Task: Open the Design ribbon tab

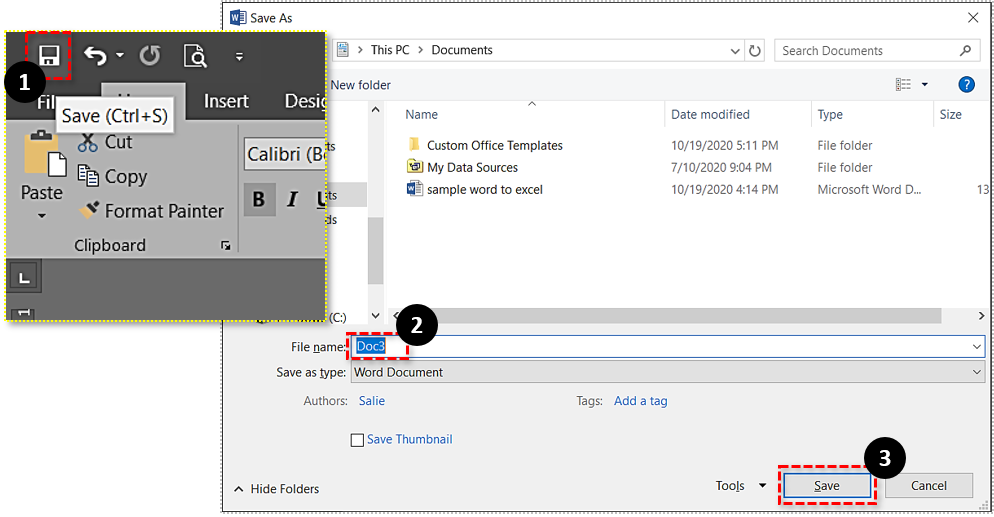Action: 306,101
